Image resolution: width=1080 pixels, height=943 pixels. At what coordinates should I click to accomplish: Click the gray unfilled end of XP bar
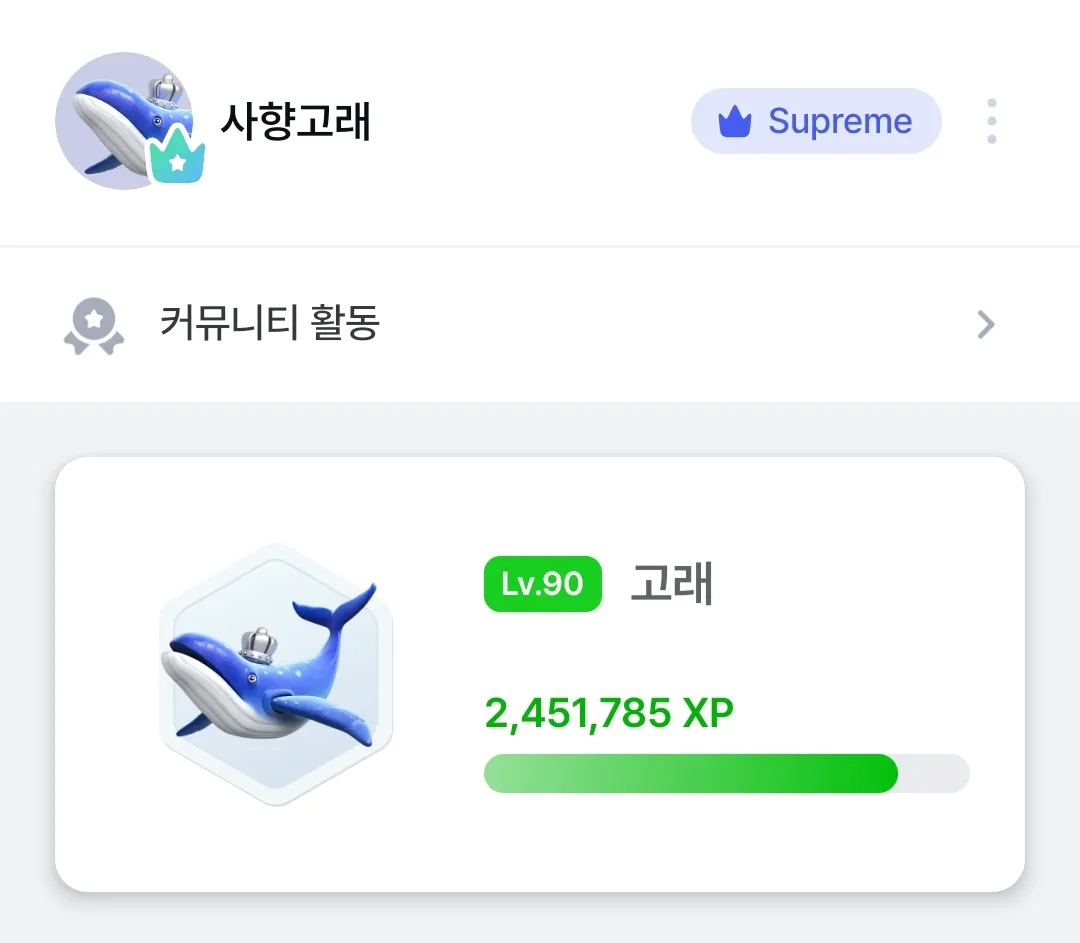click(935, 774)
